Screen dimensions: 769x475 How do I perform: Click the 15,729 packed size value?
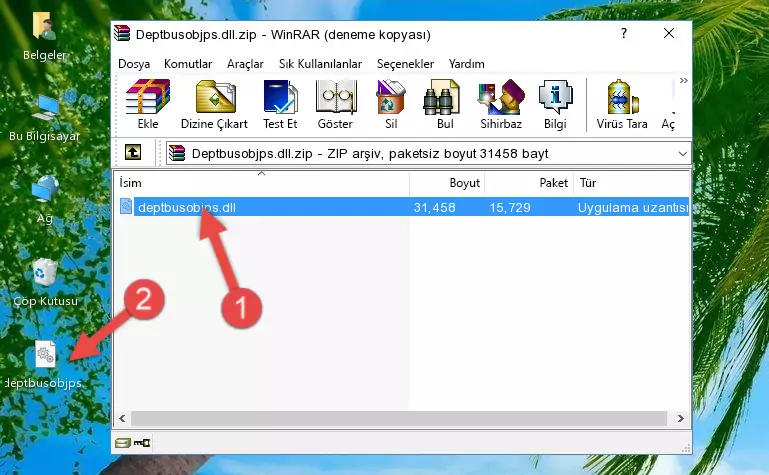pos(510,207)
